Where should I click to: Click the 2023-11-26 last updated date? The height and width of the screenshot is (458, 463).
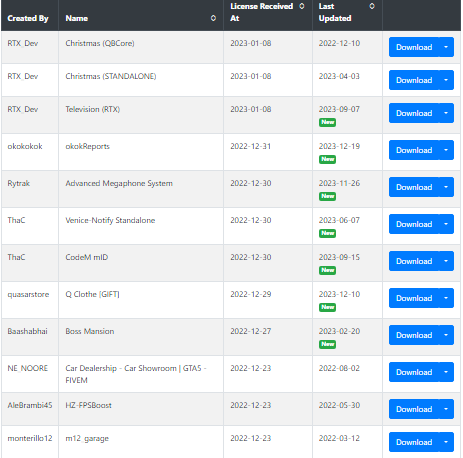pyautogui.click(x=339, y=183)
